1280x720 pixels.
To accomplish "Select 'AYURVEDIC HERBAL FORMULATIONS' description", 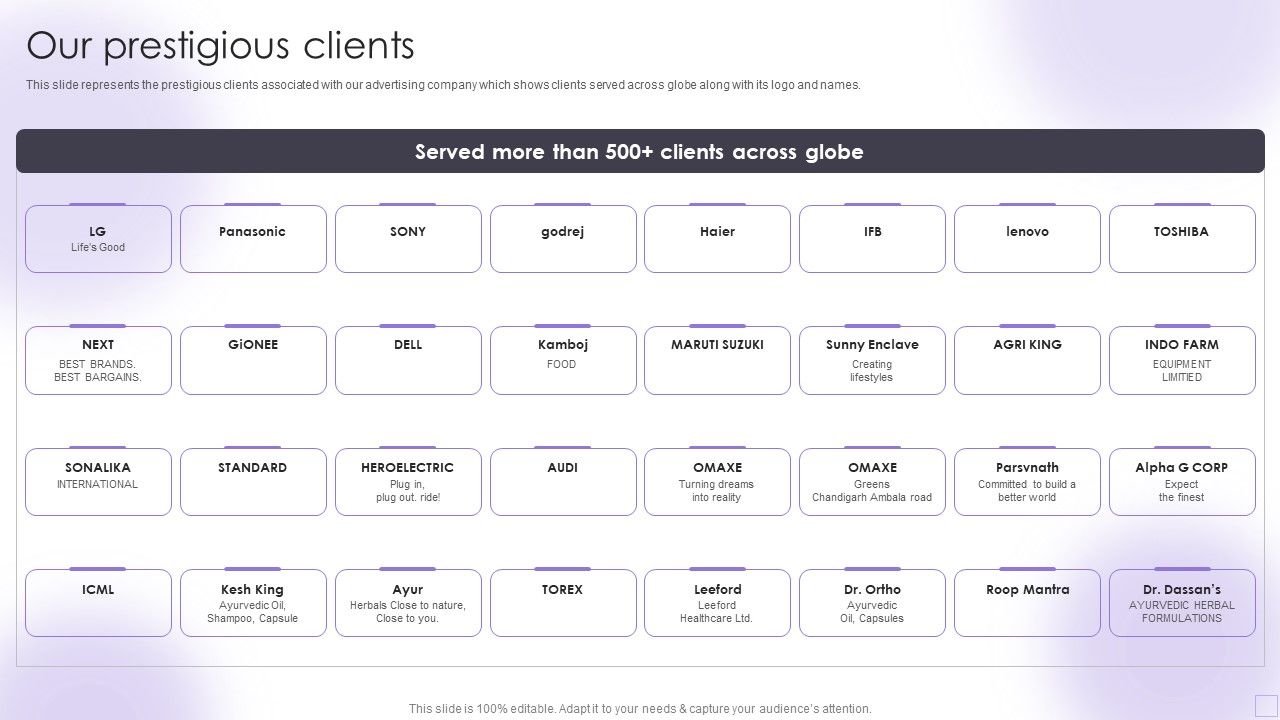I will point(1181,612).
